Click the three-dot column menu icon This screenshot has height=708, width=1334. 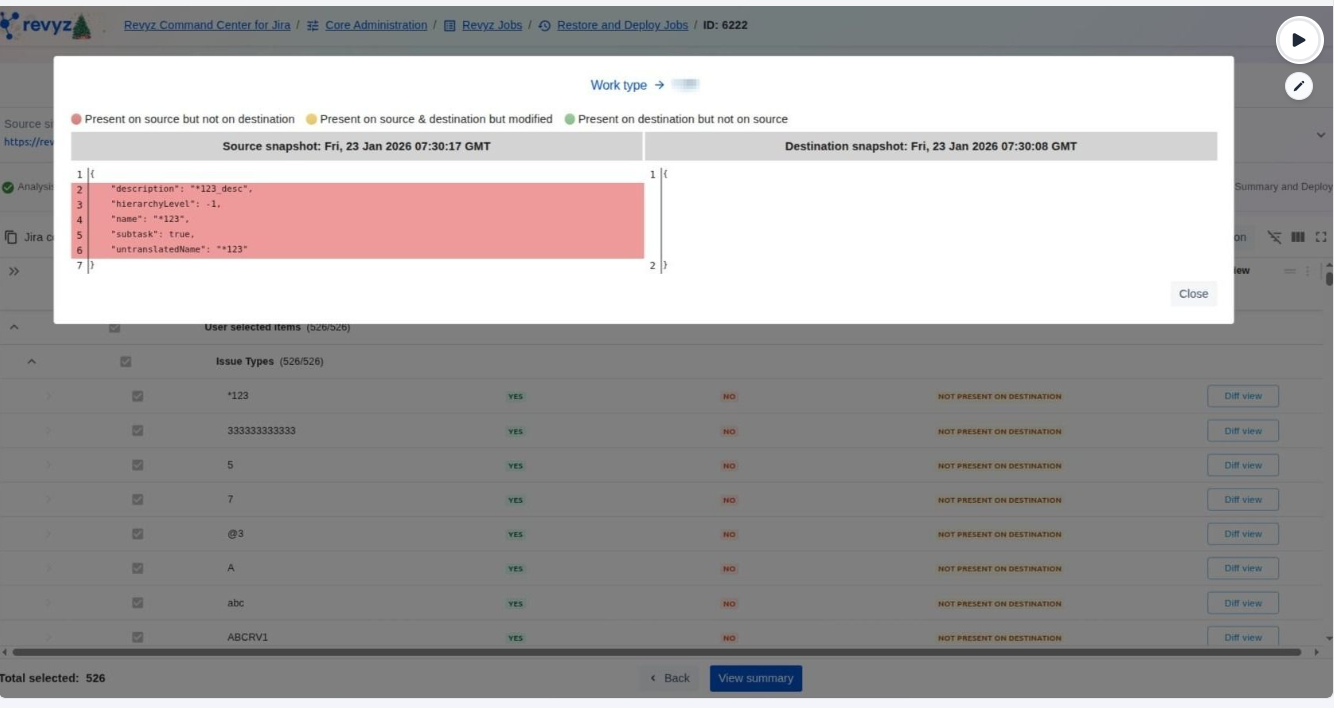tap(1307, 271)
